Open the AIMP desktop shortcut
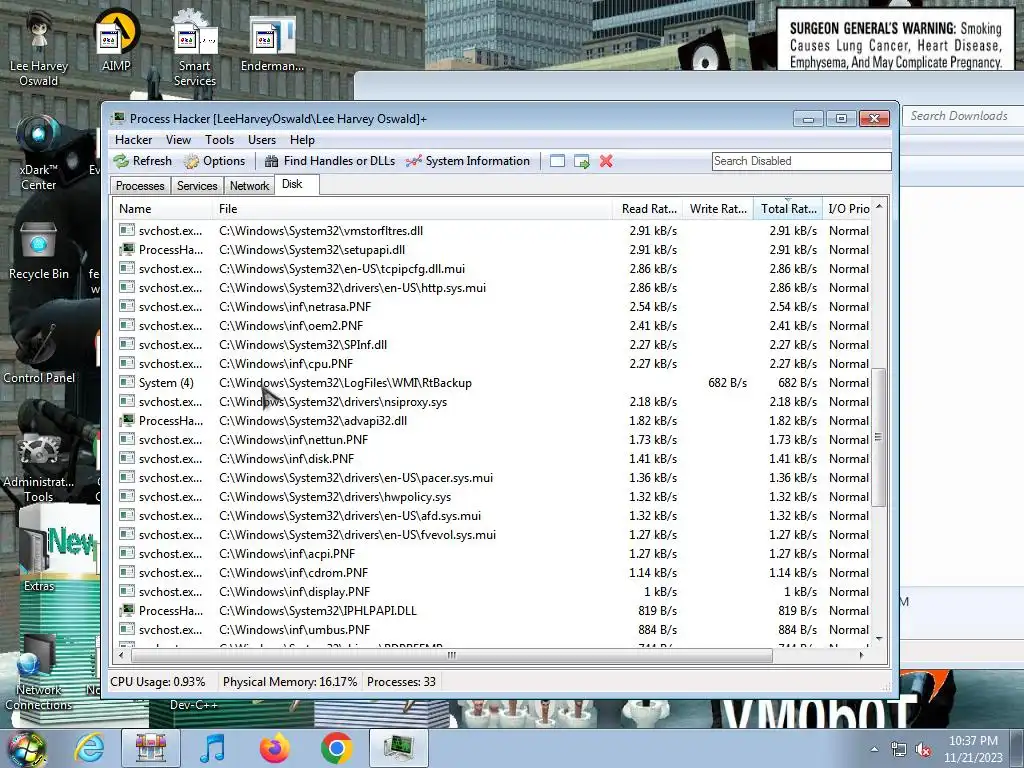The height and width of the screenshot is (768, 1024). click(116, 41)
